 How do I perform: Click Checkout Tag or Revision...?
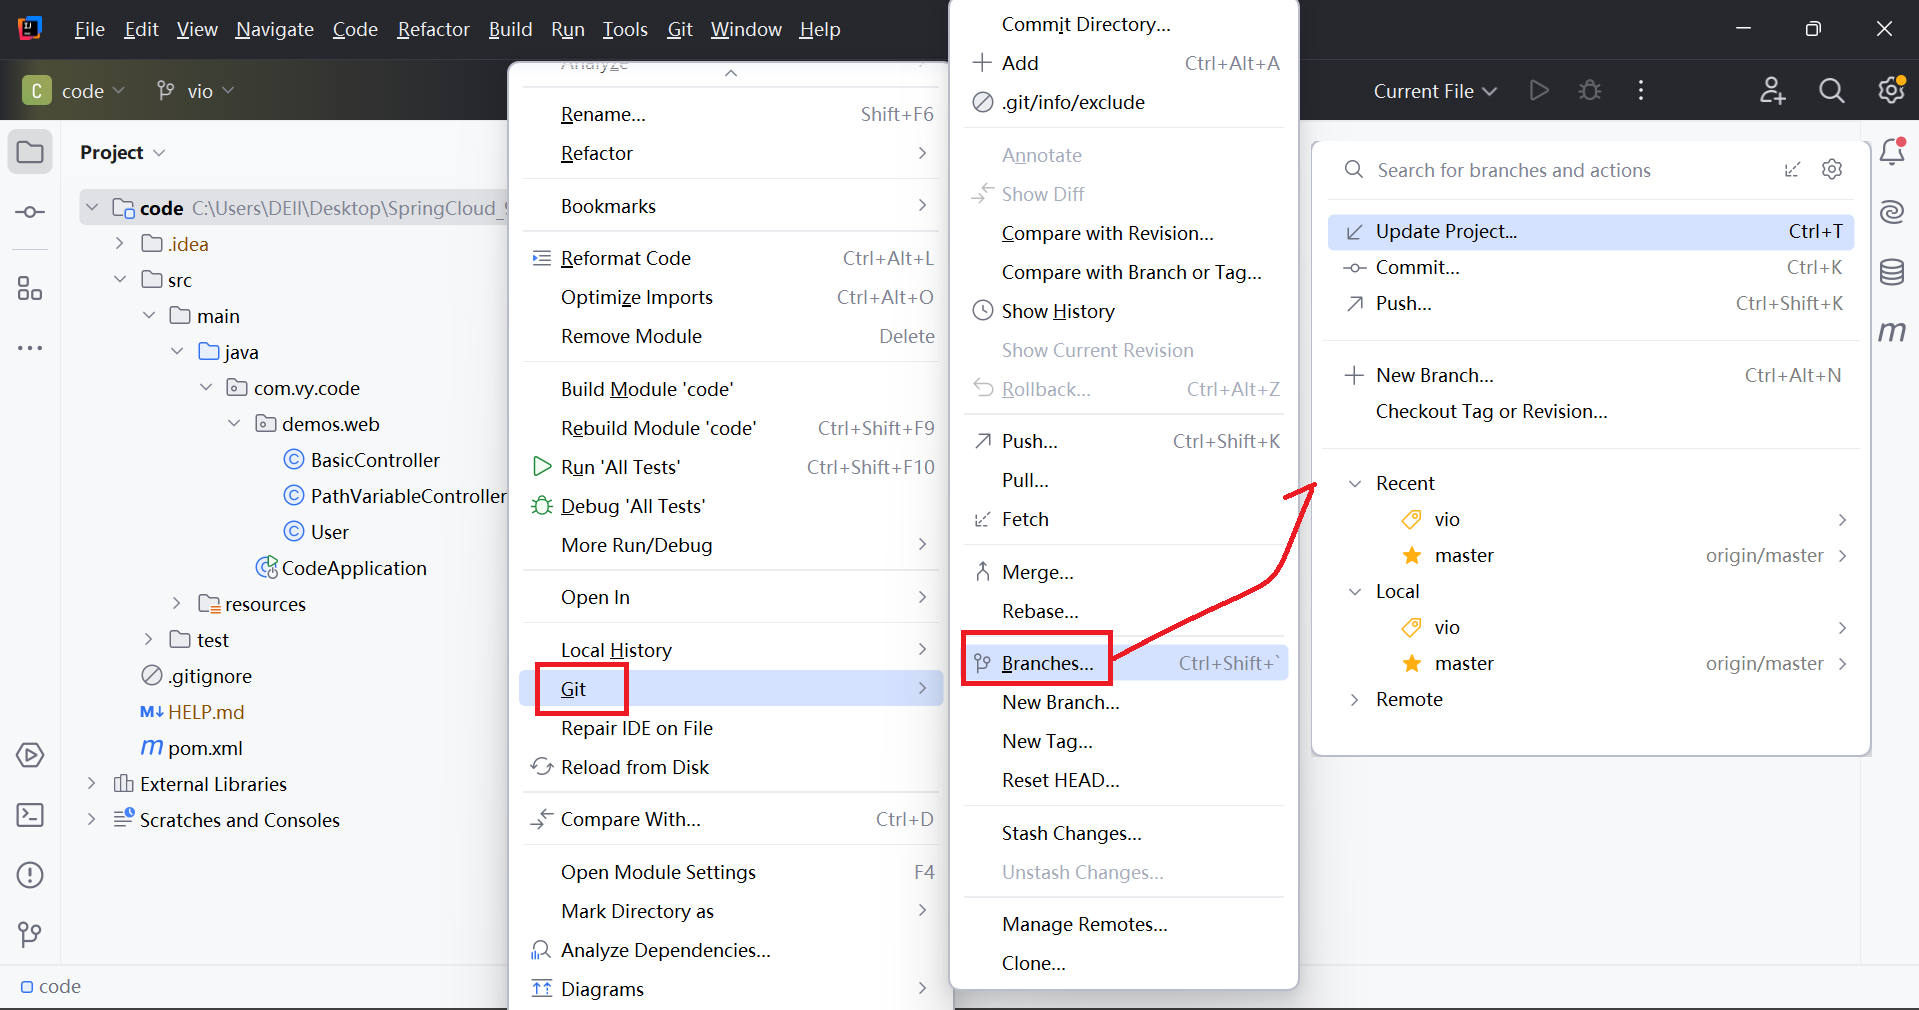click(x=1591, y=411)
